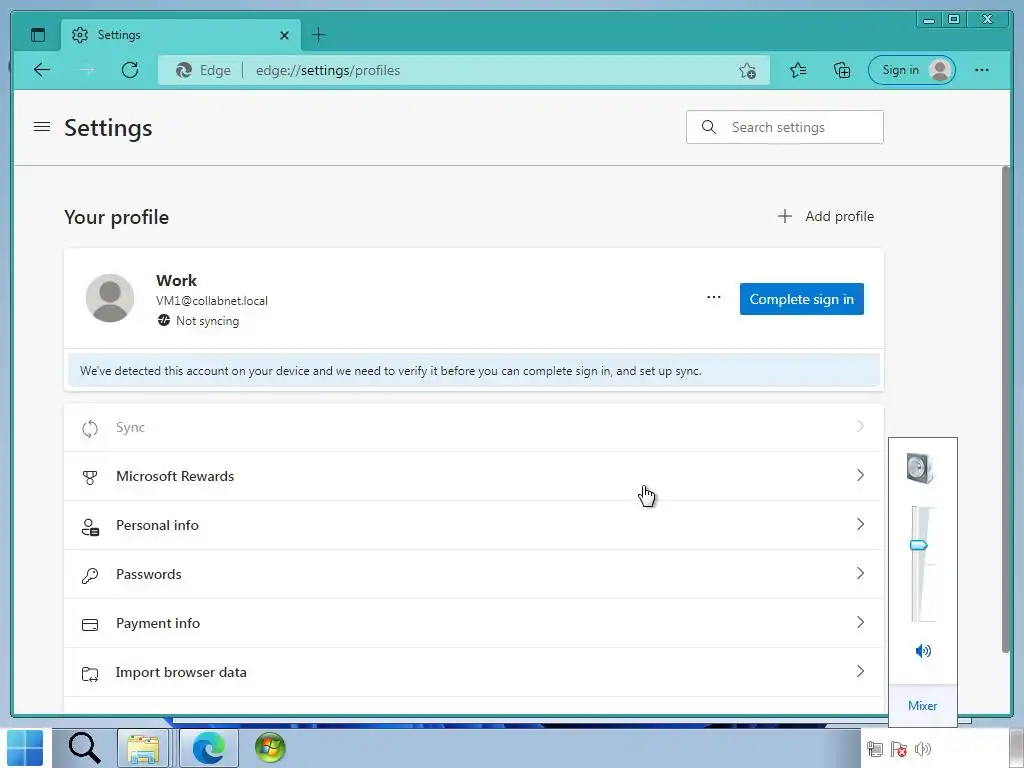Open the Windows Start button

25,748
